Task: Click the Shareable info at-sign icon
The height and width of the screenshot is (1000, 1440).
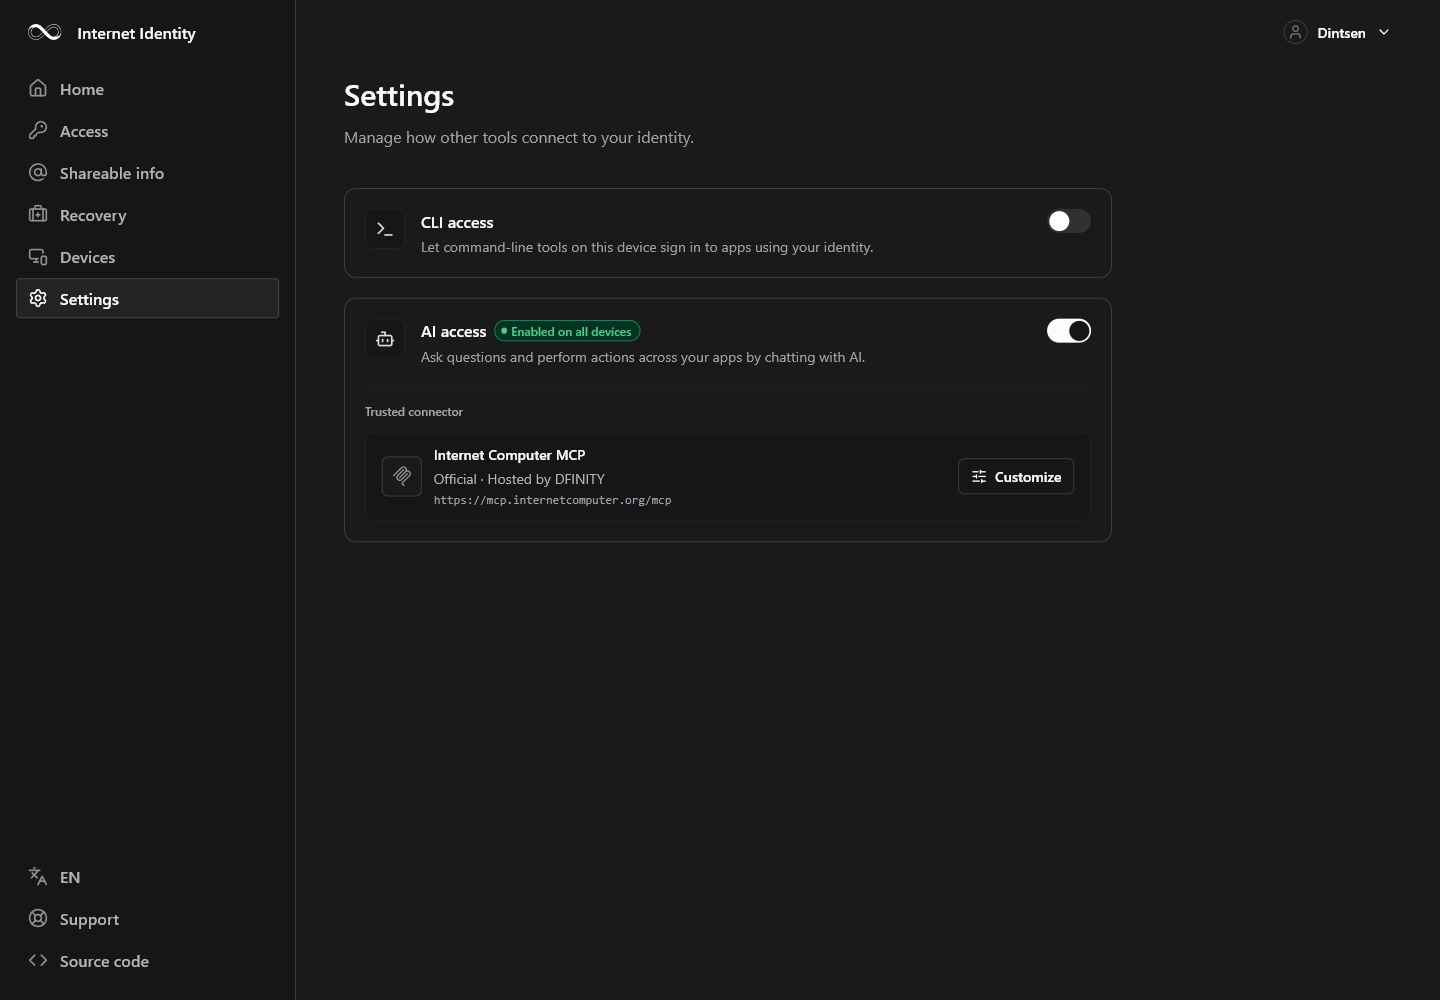Action: point(38,173)
